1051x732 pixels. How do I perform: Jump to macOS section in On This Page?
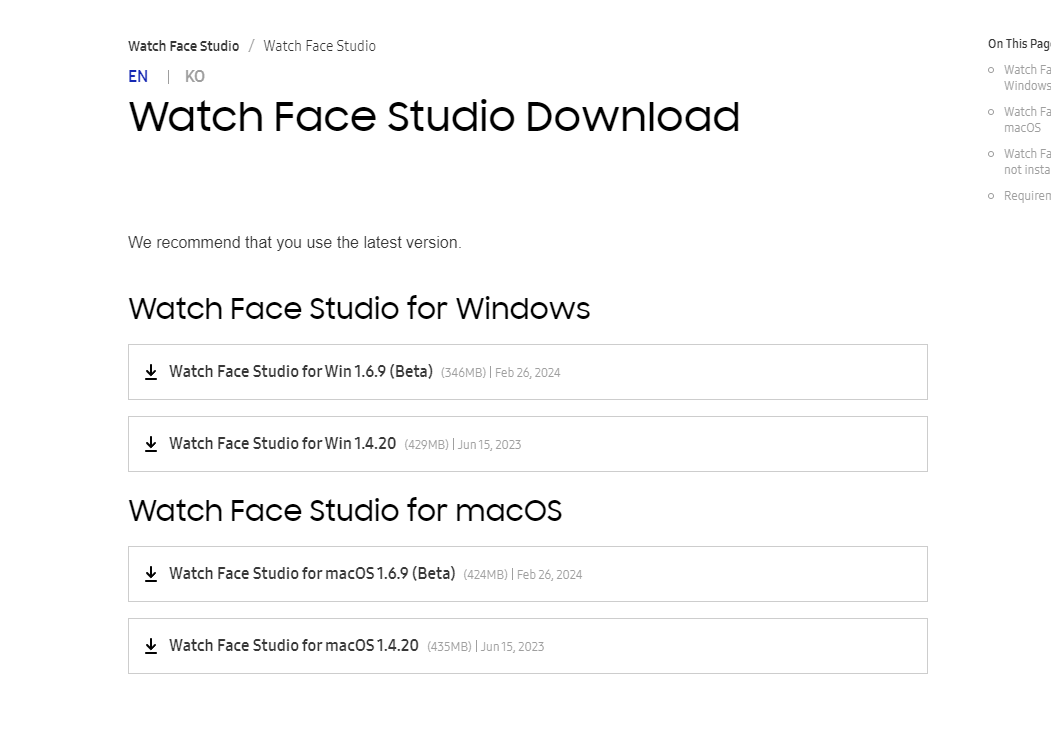1027,119
